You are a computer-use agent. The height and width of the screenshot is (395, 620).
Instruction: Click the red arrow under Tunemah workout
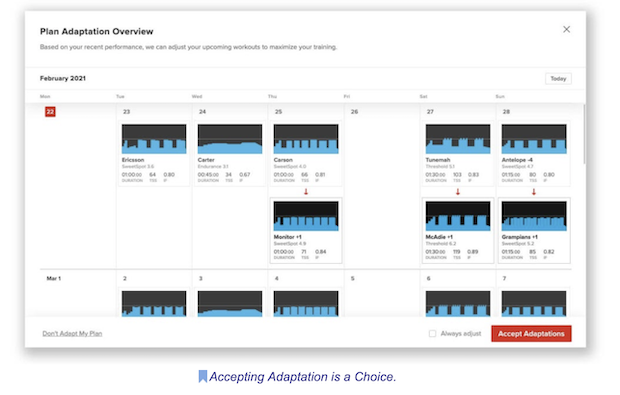click(458, 192)
